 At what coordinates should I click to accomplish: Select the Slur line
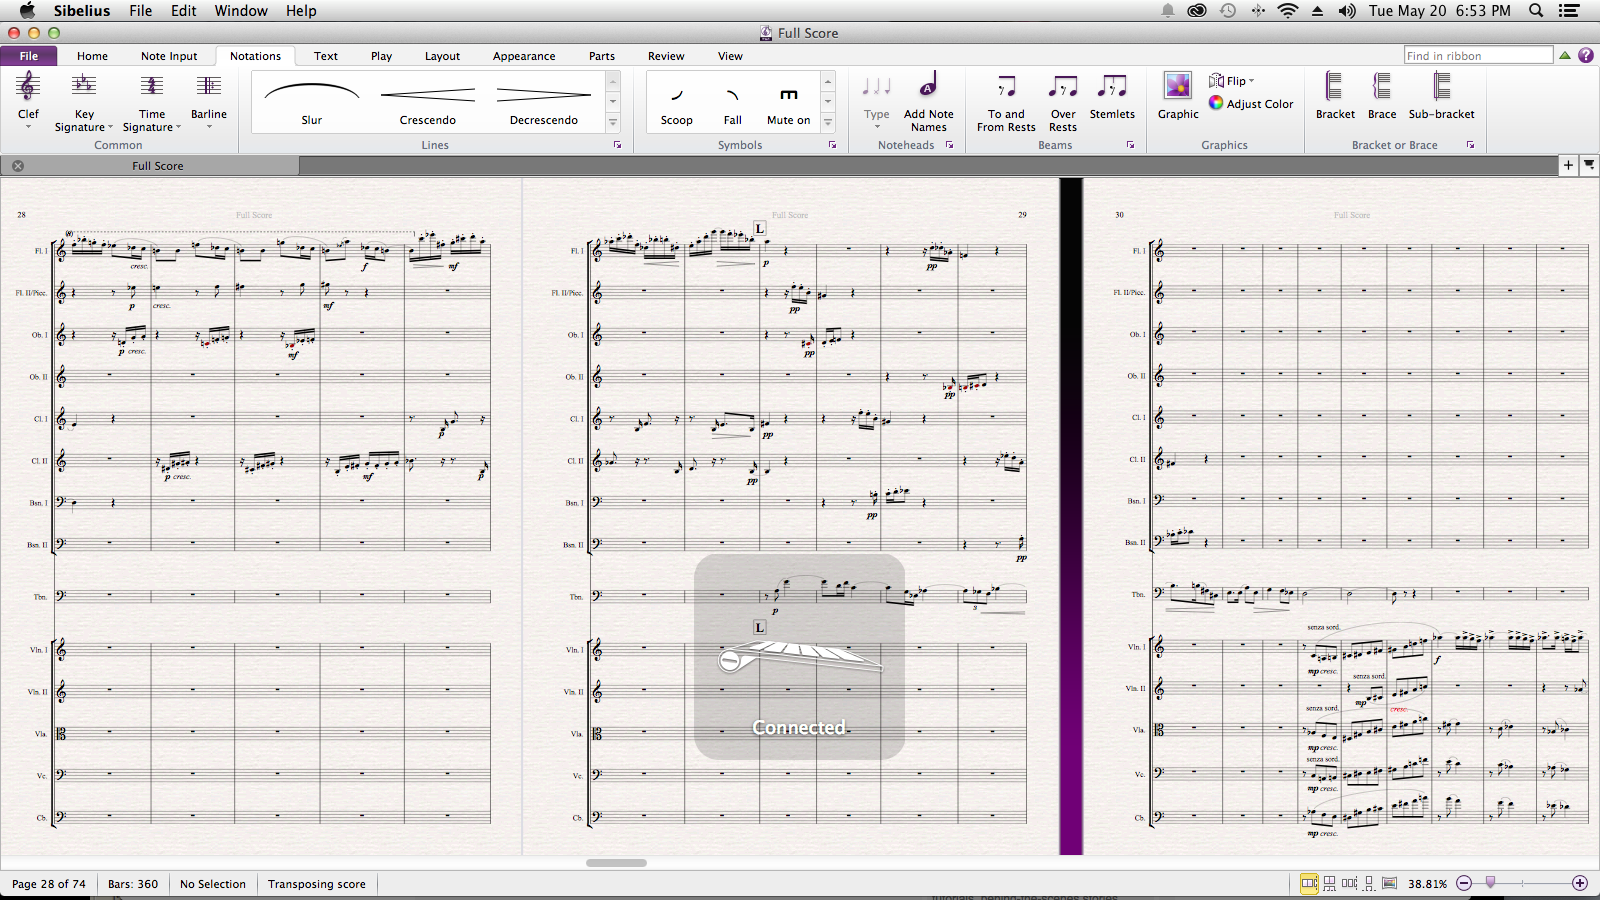coord(312,101)
